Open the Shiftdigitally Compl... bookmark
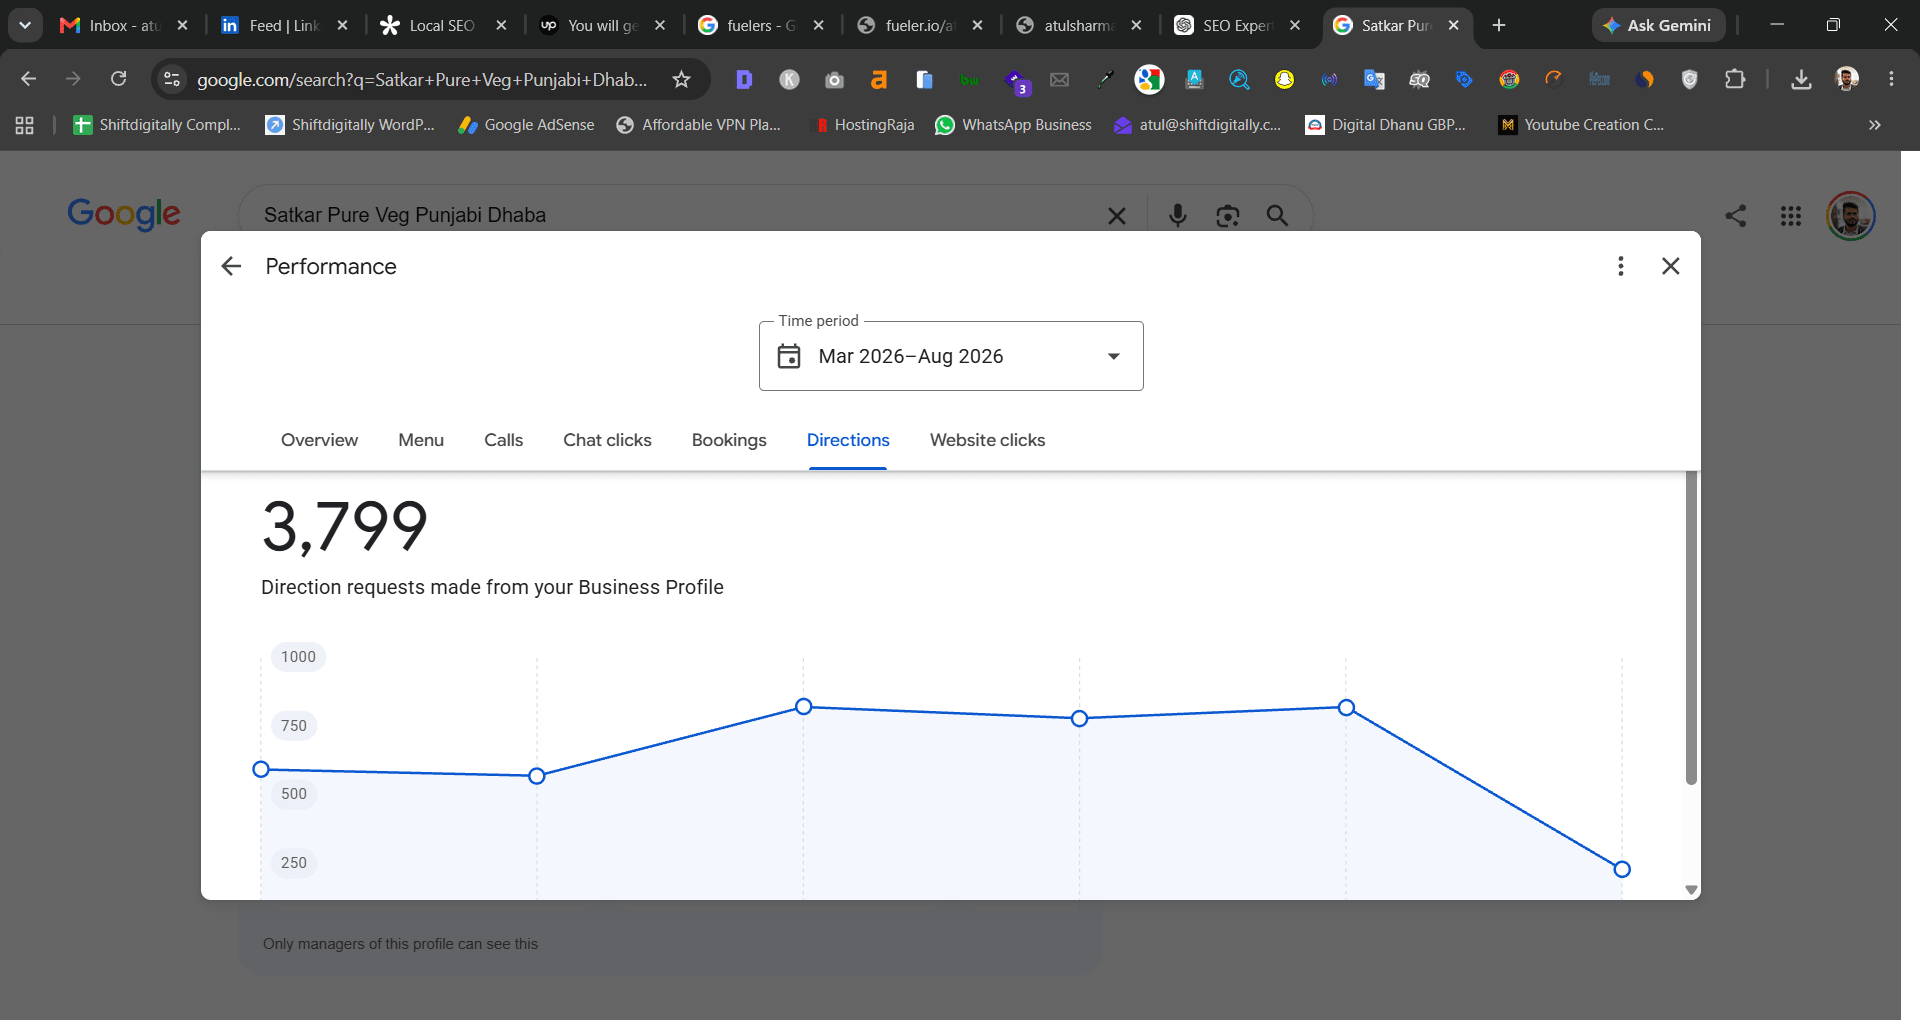 (157, 125)
